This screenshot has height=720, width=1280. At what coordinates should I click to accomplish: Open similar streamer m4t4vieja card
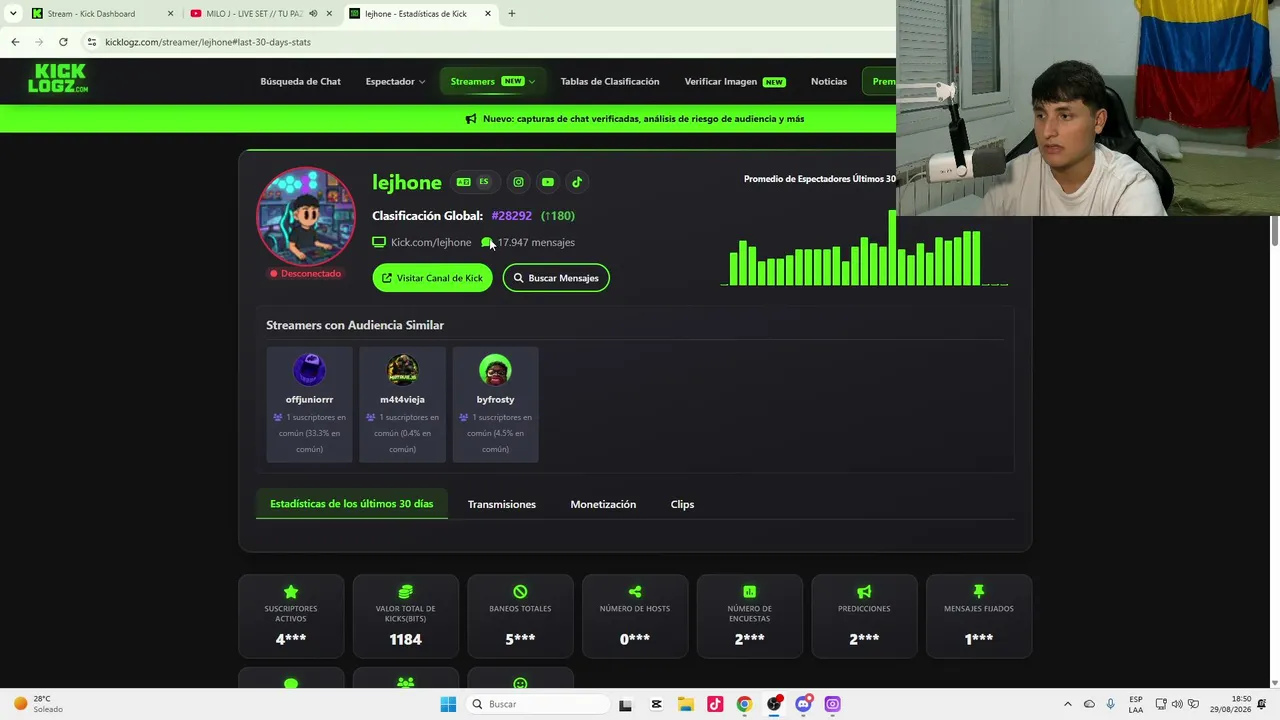pos(402,404)
